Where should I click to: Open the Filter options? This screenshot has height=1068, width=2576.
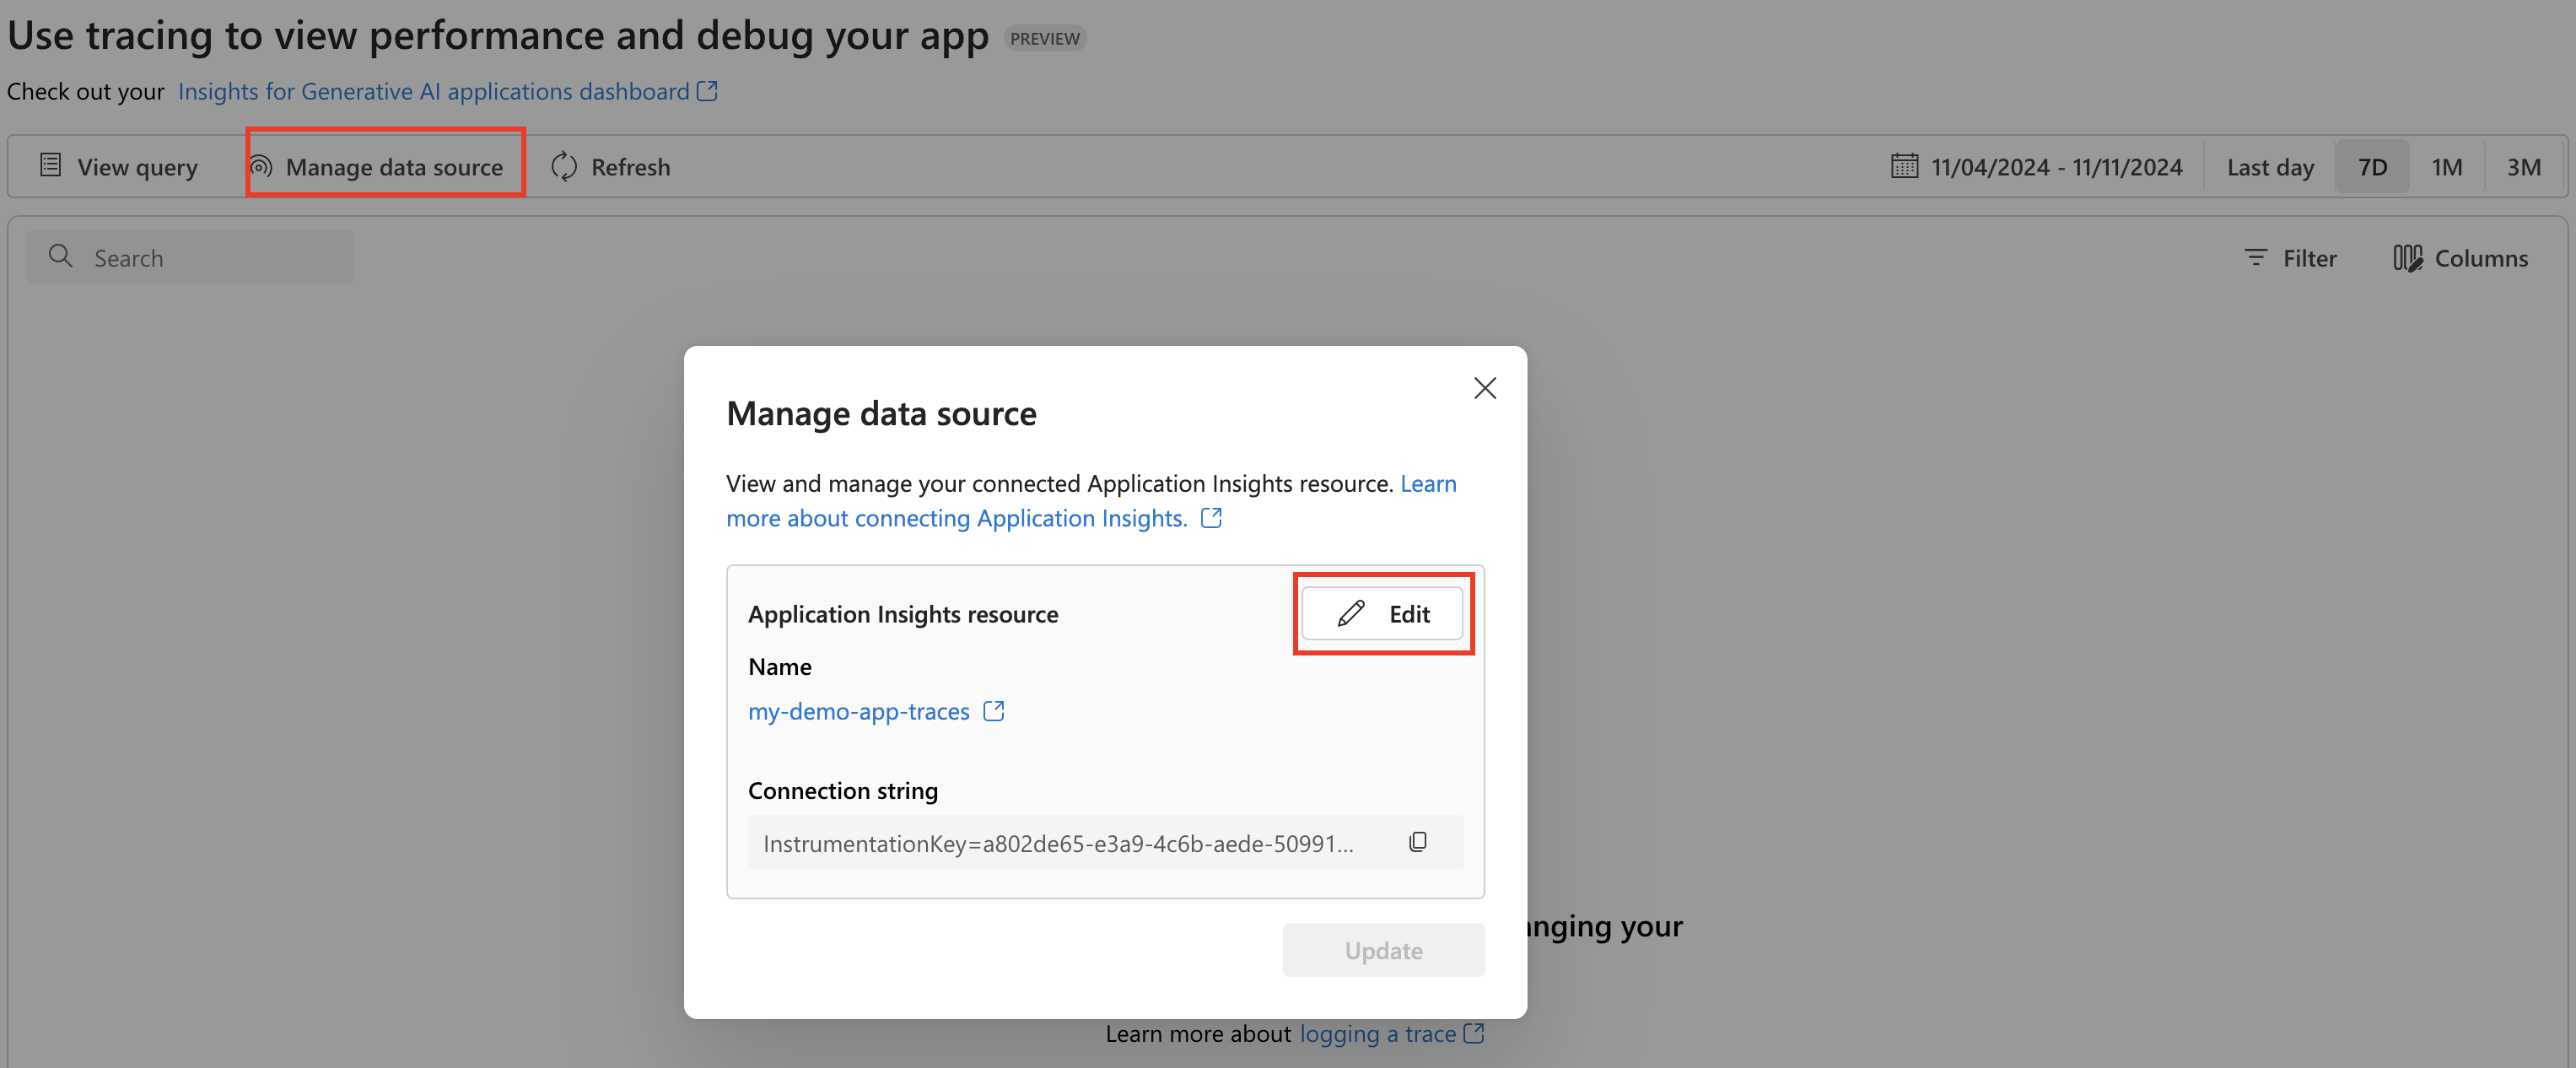tap(2290, 258)
